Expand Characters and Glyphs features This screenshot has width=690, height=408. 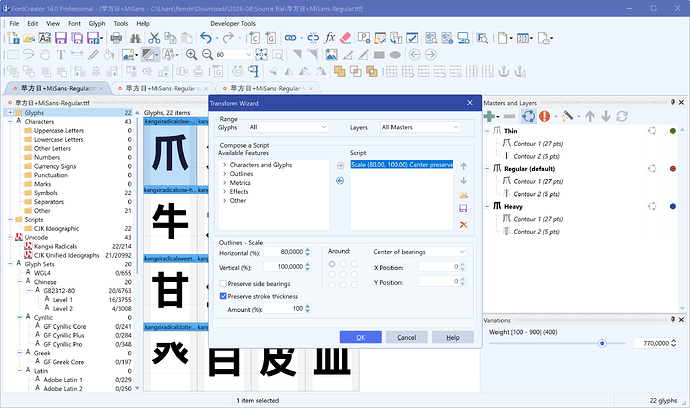(x=224, y=165)
